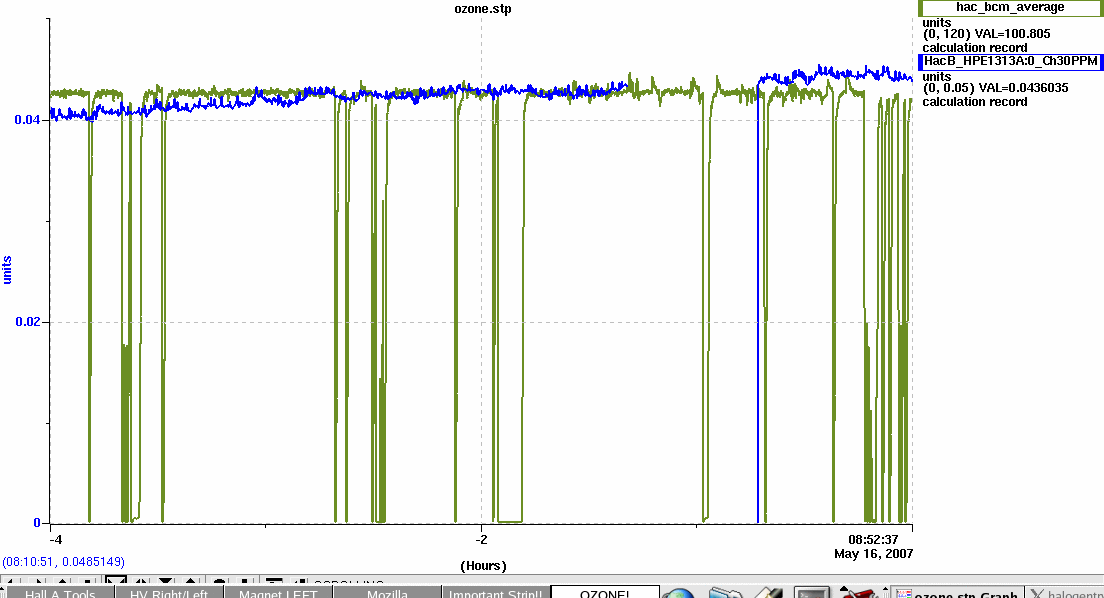Click the -4 hours x-axis label
This screenshot has width=1104, height=598.
tap(56, 540)
